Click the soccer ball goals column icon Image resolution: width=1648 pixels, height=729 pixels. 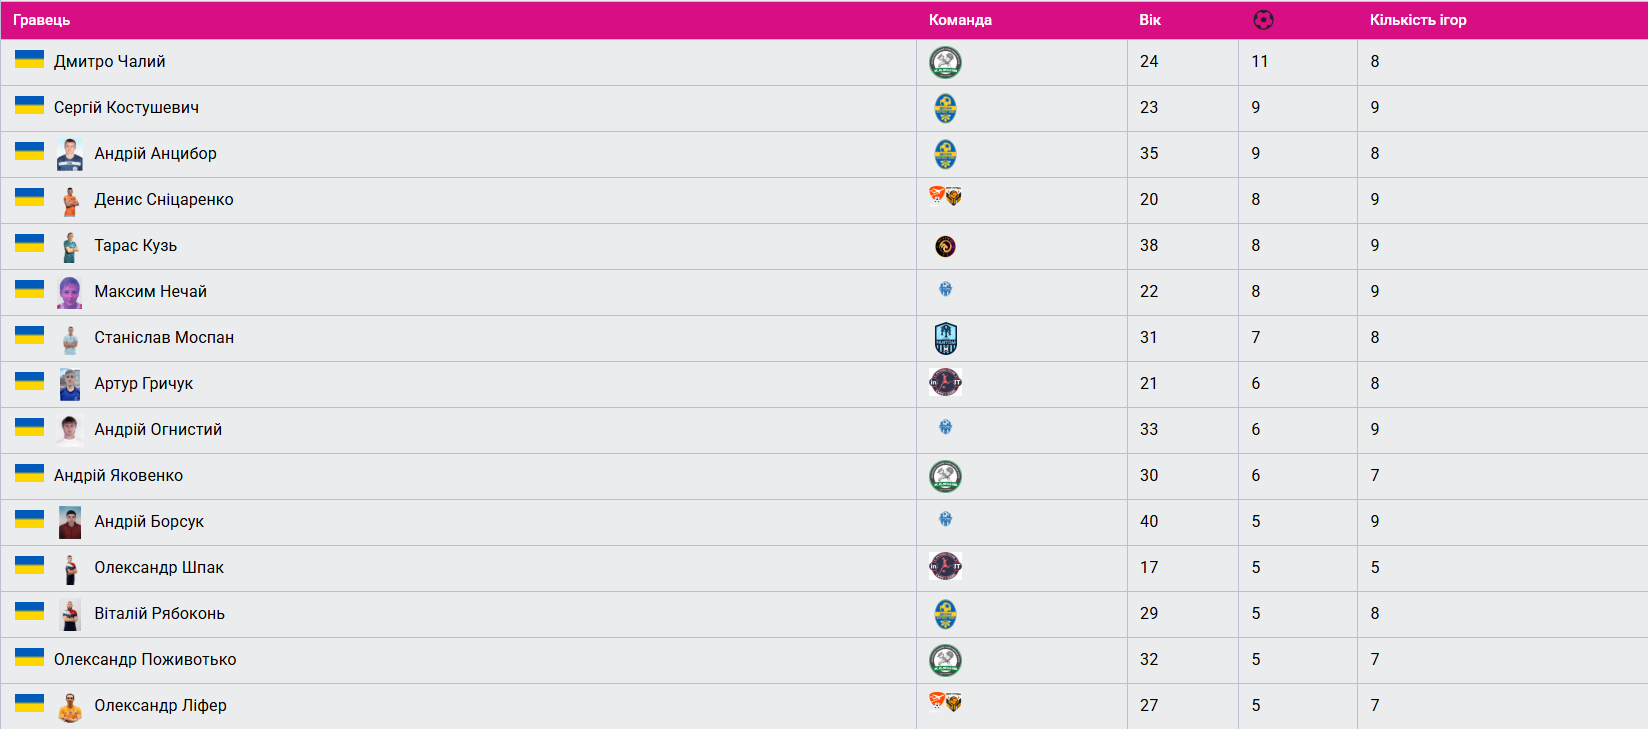pyautogui.click(x=1263, y=20)
